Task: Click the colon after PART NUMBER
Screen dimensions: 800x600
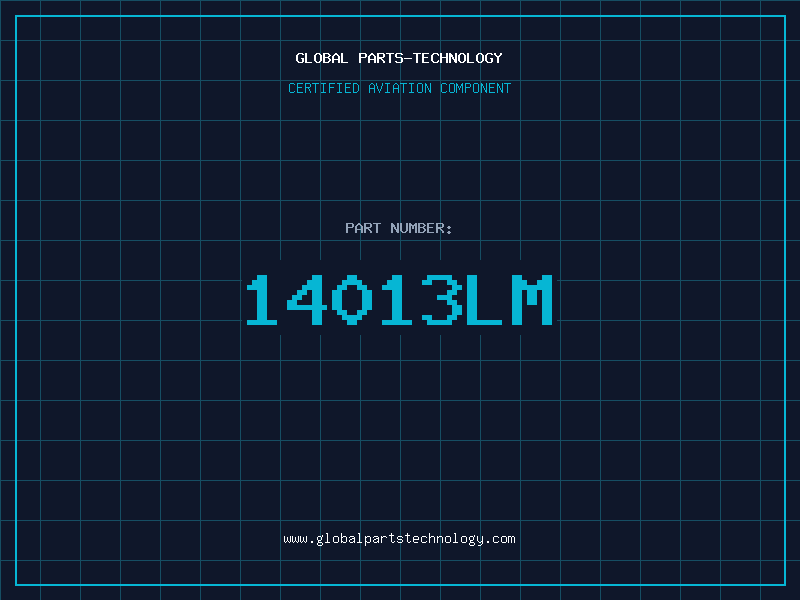Action: (449, 229)
